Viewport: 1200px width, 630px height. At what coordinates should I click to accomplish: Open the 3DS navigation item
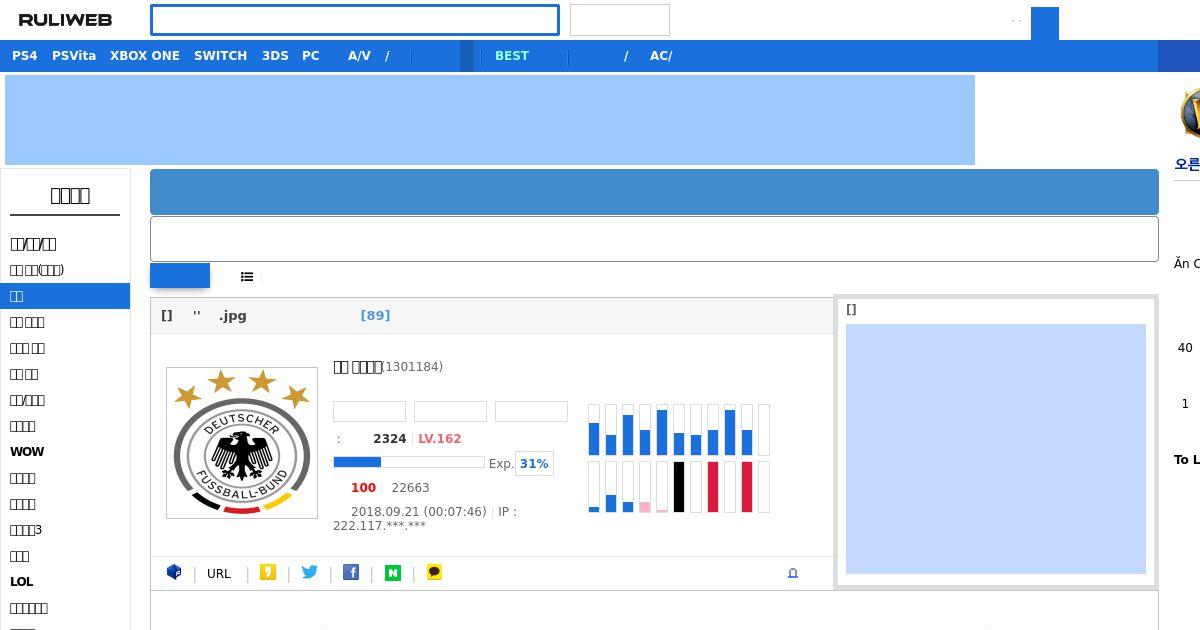tap(275, 56)
